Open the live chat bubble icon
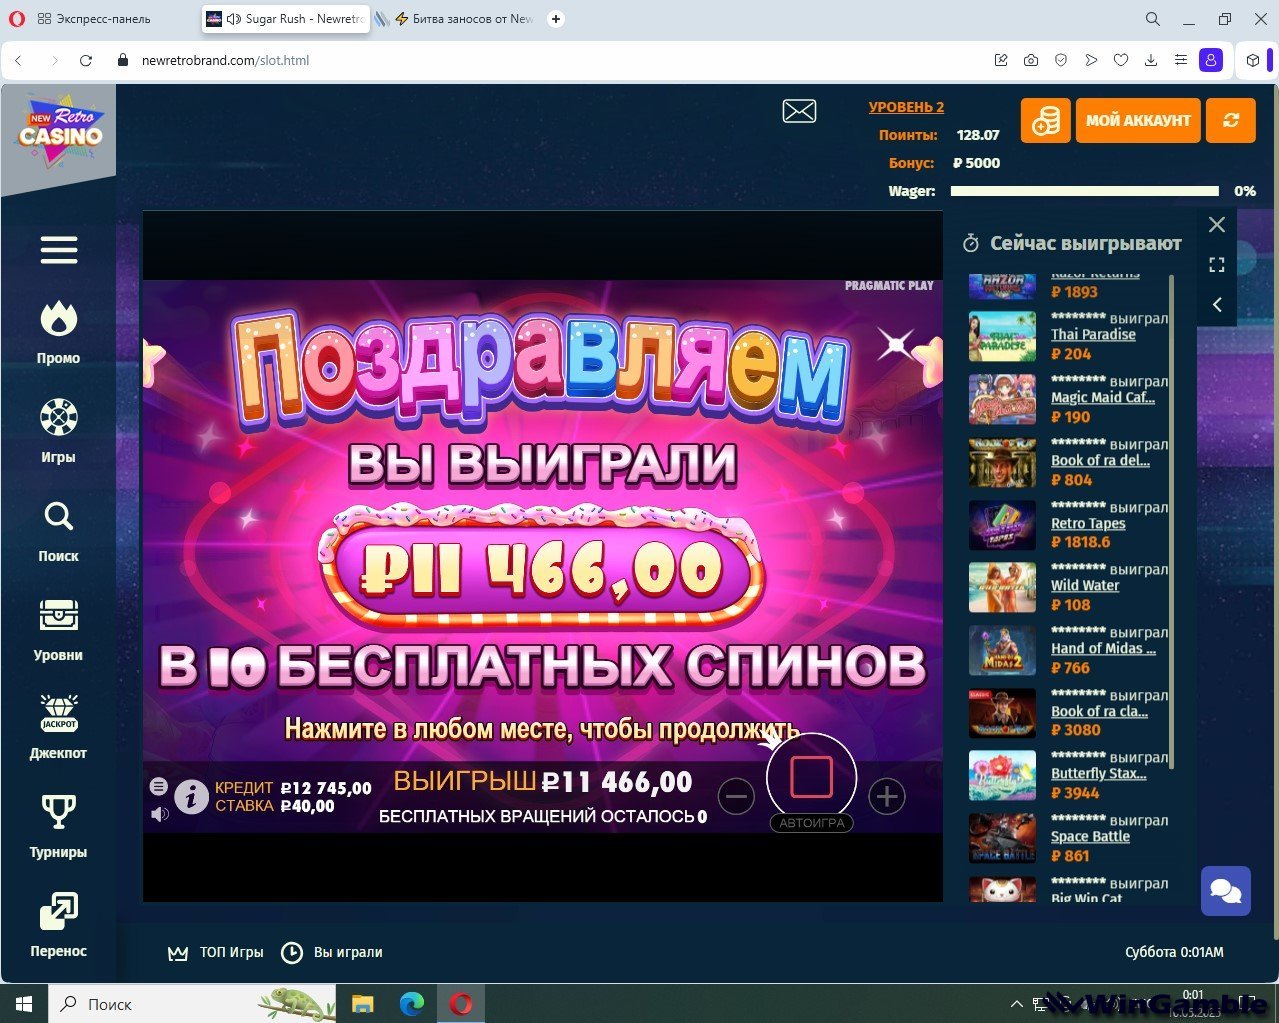Image resolution: width=1279 pixels, height=1023 pixels. 1225,890
